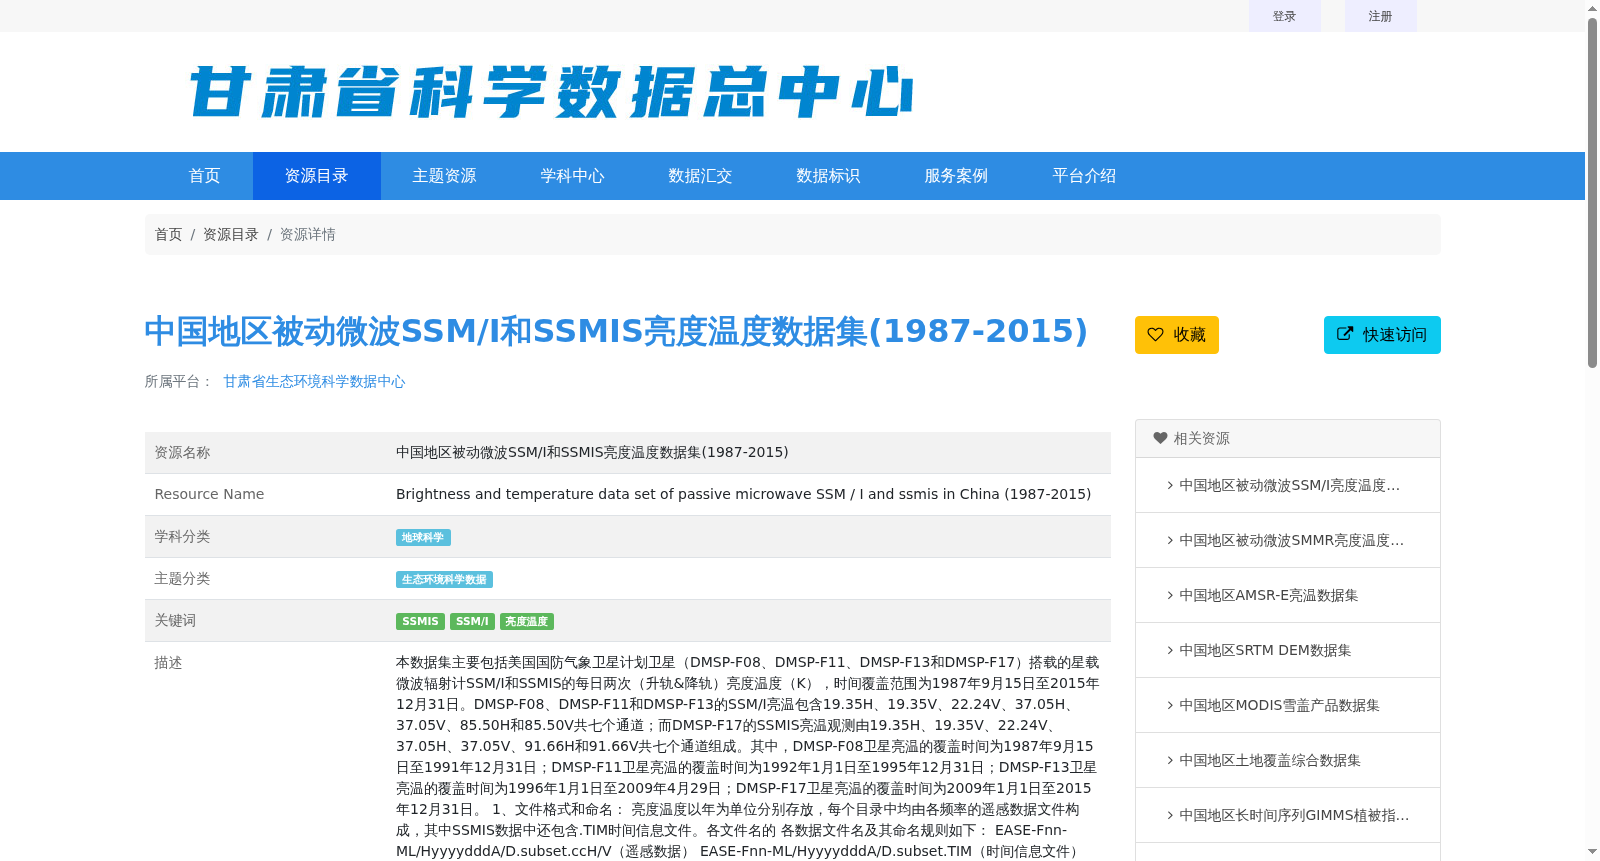Click the 生态环境科学数据 theme tag
1600x861 pixels.
point(444,579)
